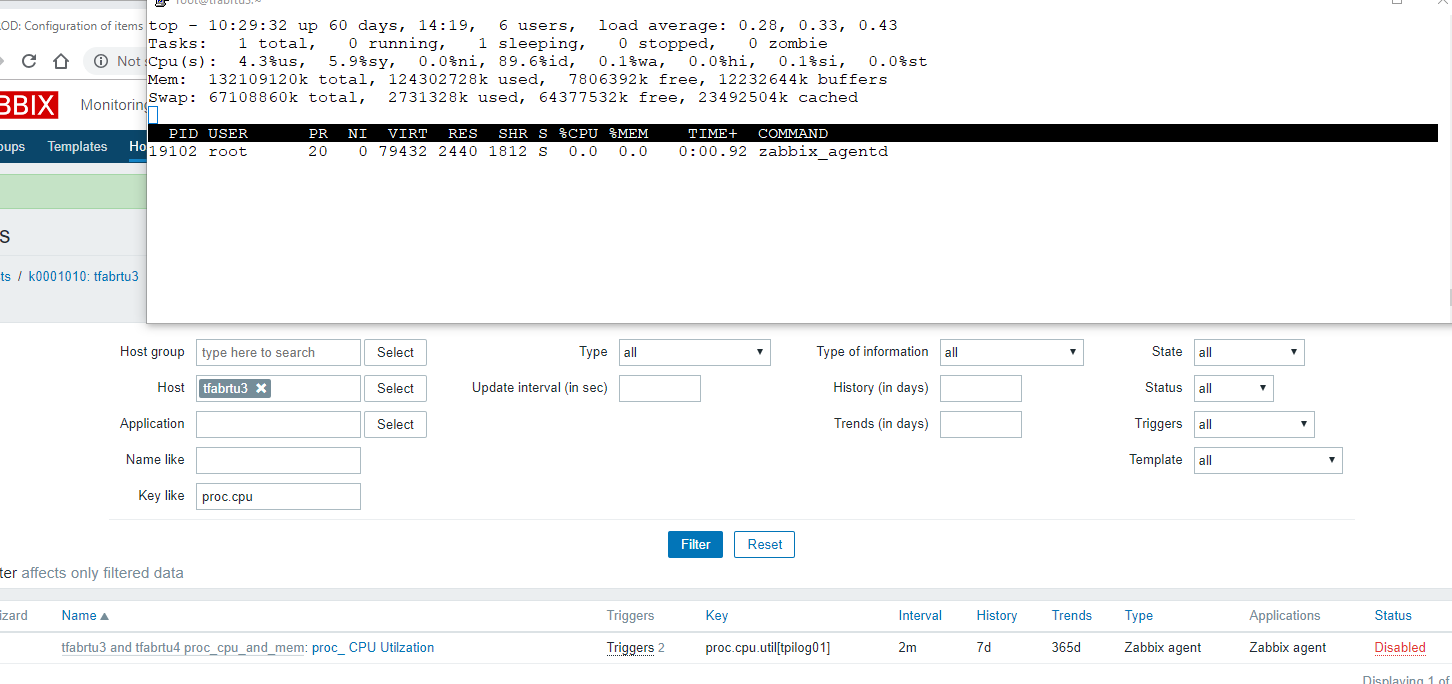Image resolution: width=1452 pixels, height=684 pixels.
Task: Click PID 19102 in terminal window
Action: [173, 152]
